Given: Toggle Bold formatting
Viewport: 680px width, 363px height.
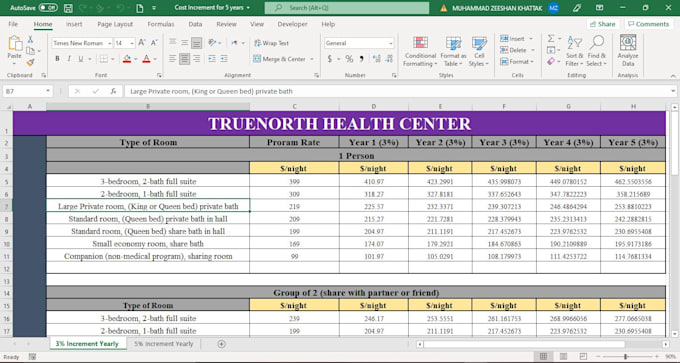Looking at the screenshot, I should (57, 59).
